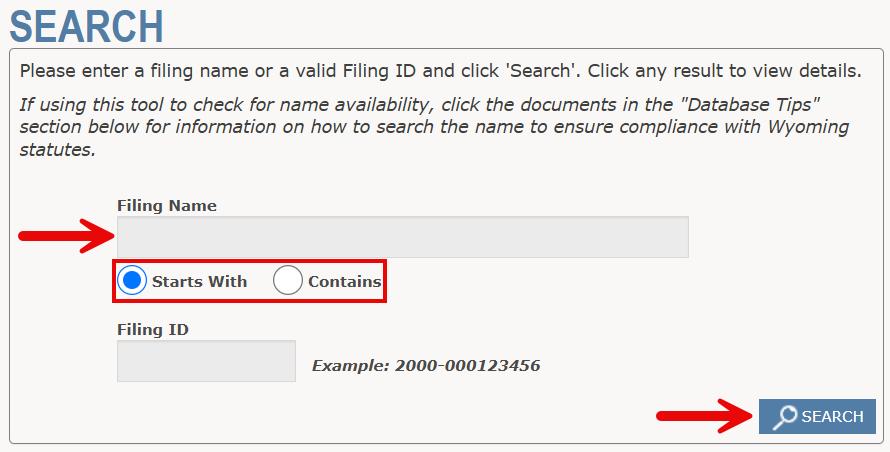This screenshot has width=890, height=452.
Task: Click the large SEARCH page heading
Action: click(87, 26)
